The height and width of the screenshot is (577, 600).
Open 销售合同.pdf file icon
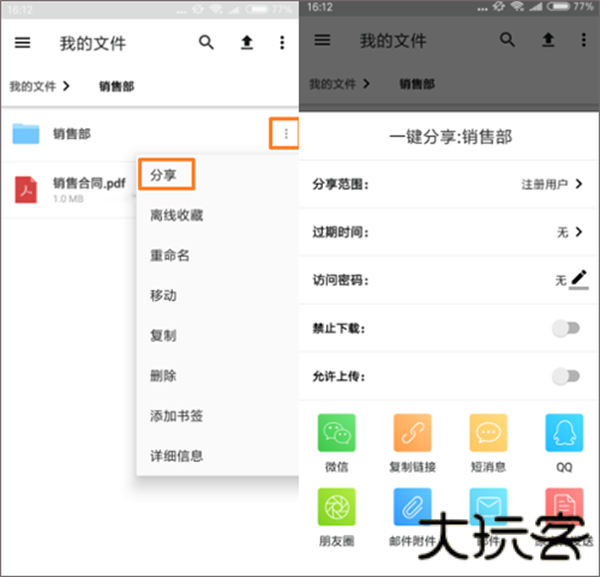click(26, 189)
